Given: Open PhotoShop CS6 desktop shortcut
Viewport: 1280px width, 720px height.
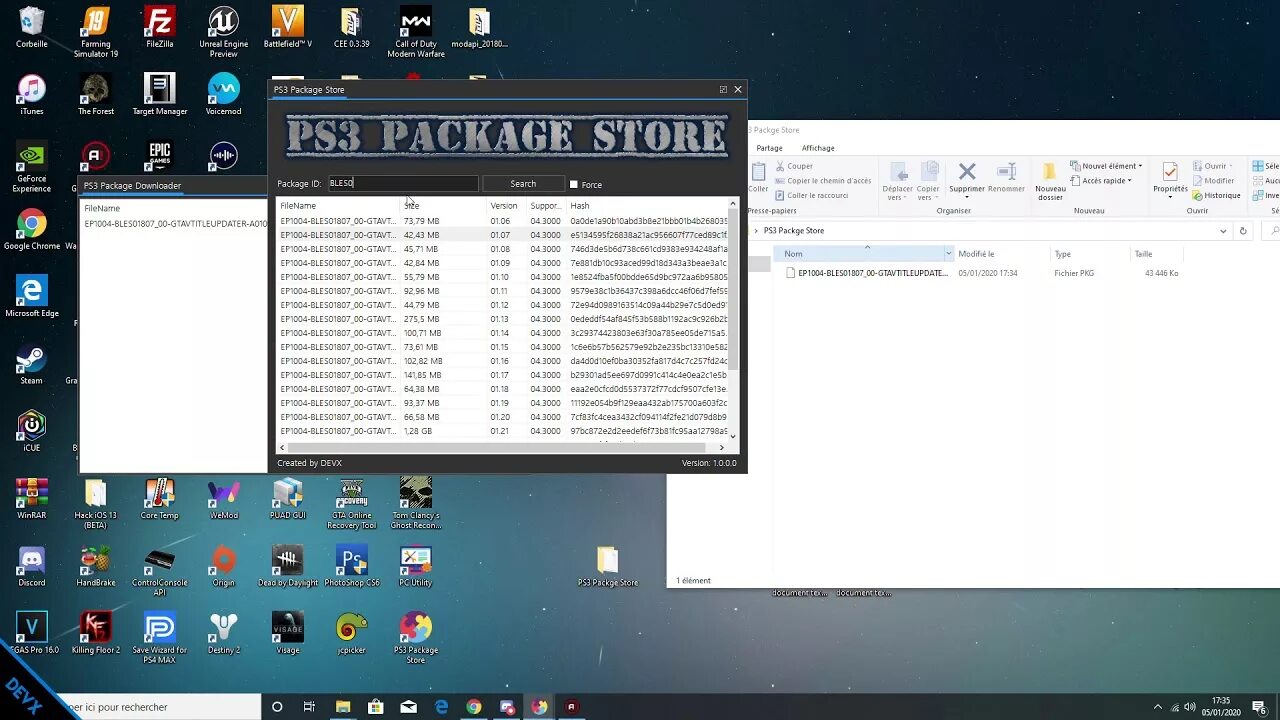Looking at the screenshot, I should 352,567.
